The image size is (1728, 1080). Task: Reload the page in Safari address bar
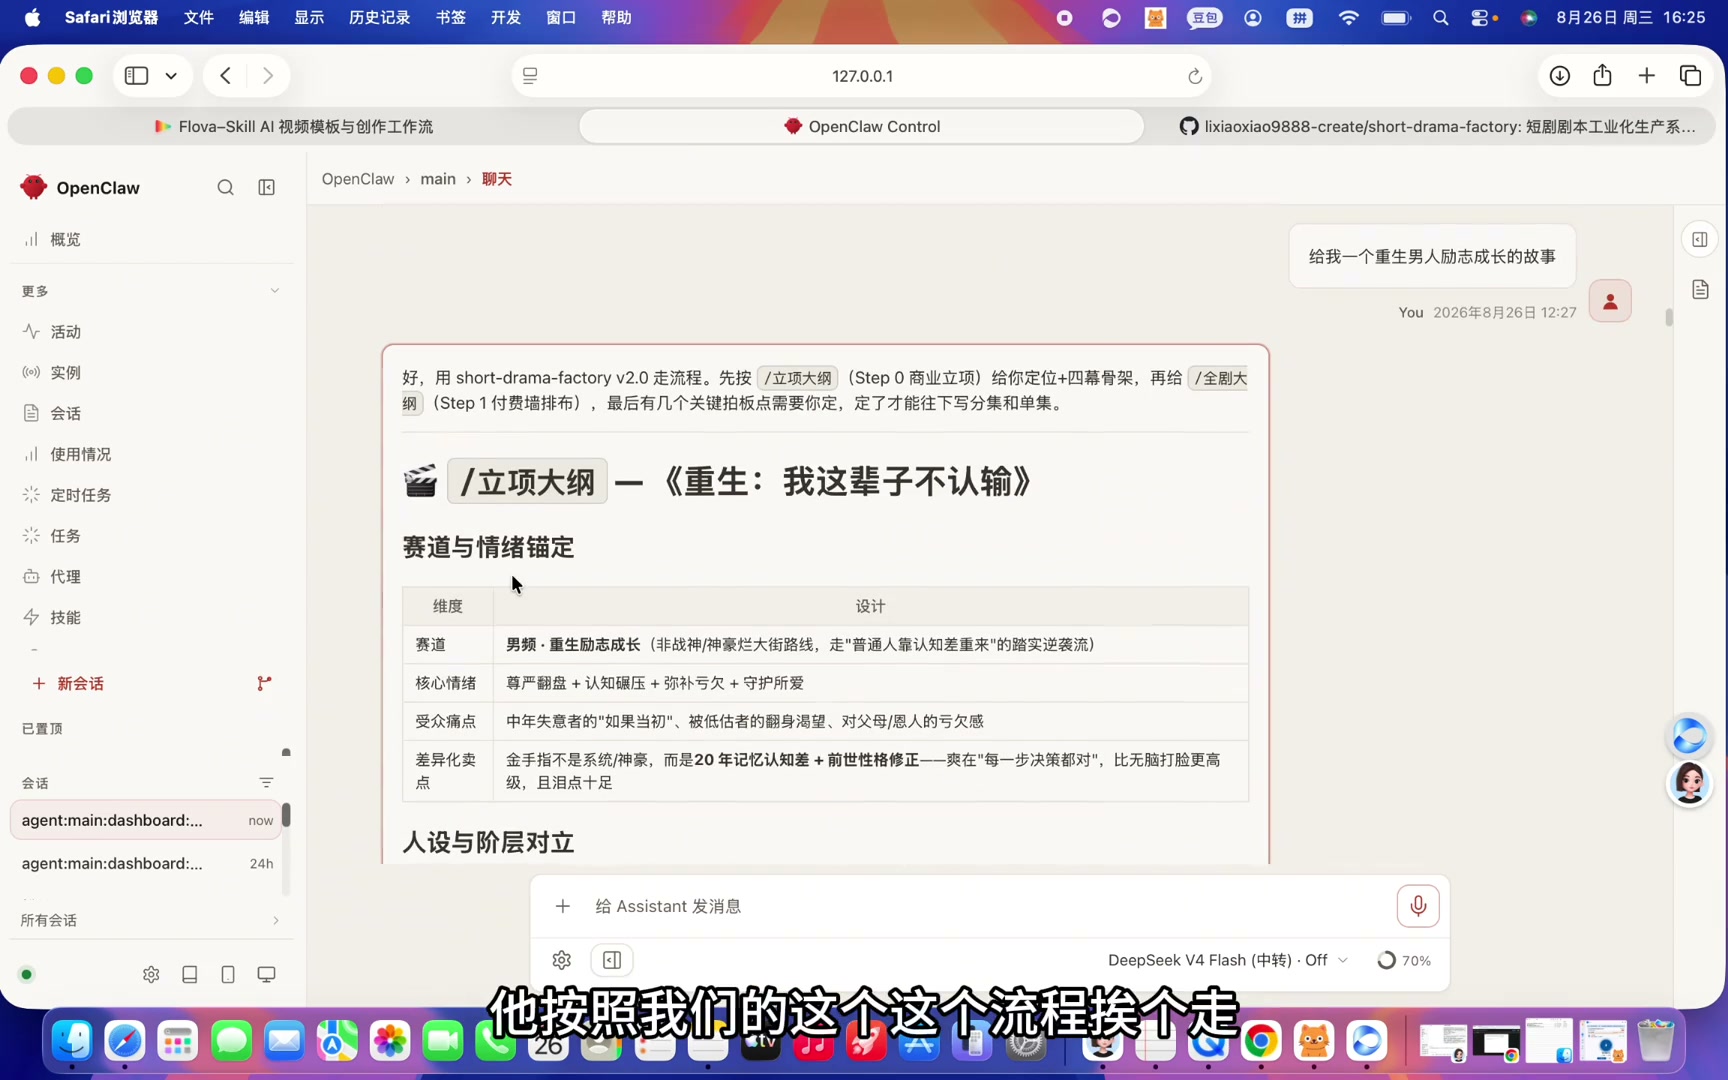point(1194,77)
